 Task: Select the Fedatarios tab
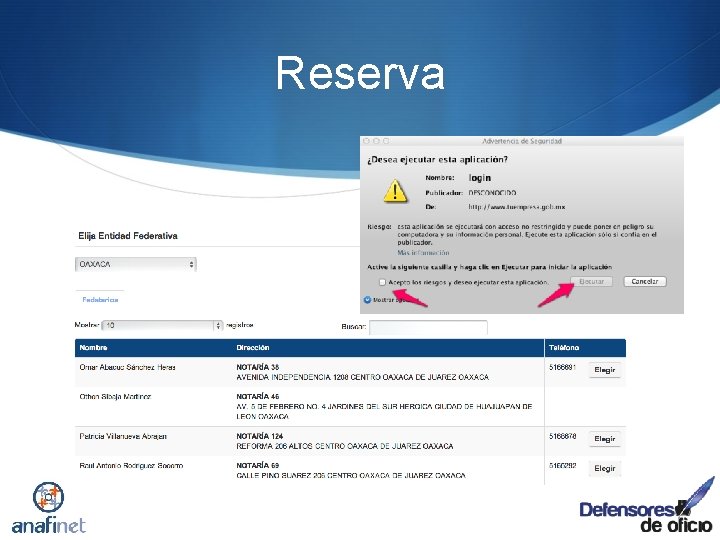100,300
